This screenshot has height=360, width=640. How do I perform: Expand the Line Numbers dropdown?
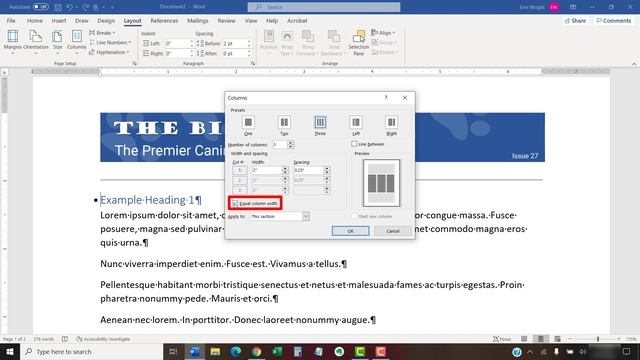[110, 42]
